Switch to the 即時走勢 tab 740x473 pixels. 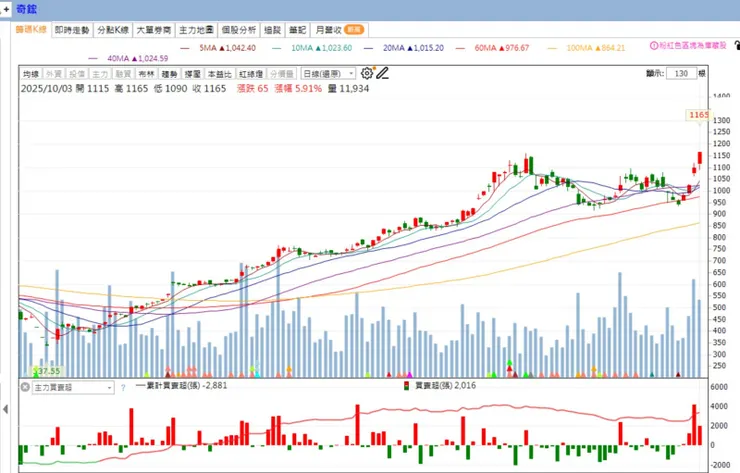(x=72, y=30)
